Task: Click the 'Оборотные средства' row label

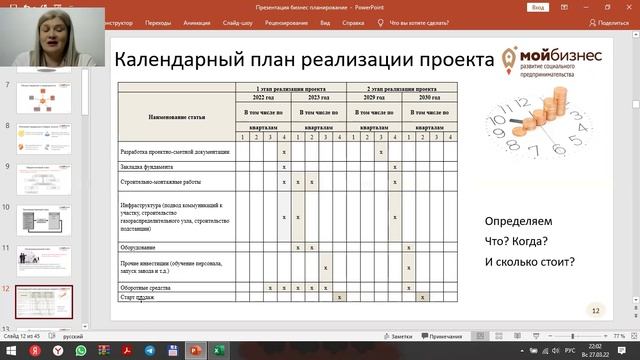Action: tap(145, 288)
